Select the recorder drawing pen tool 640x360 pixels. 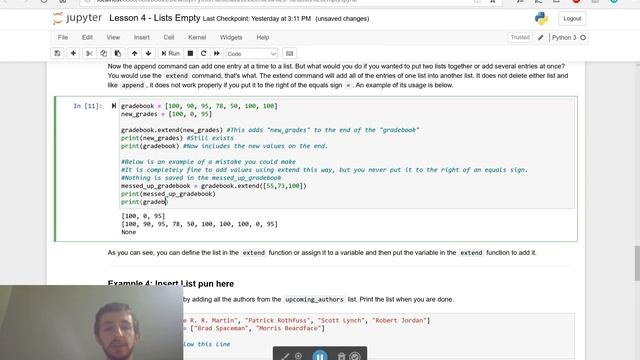[x=285, y=356]
